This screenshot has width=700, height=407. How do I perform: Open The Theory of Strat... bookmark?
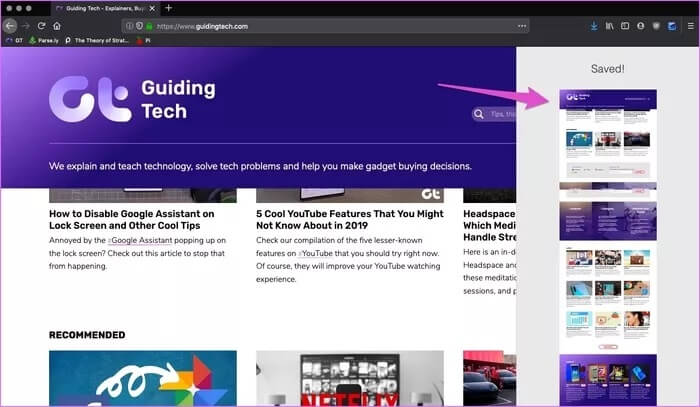[x=97, y=40]
